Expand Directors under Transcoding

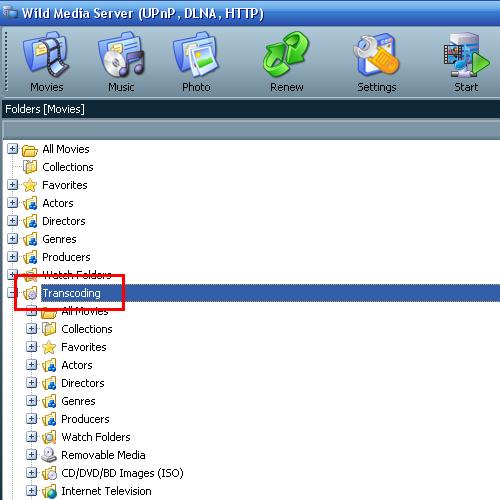pos(31,383)
